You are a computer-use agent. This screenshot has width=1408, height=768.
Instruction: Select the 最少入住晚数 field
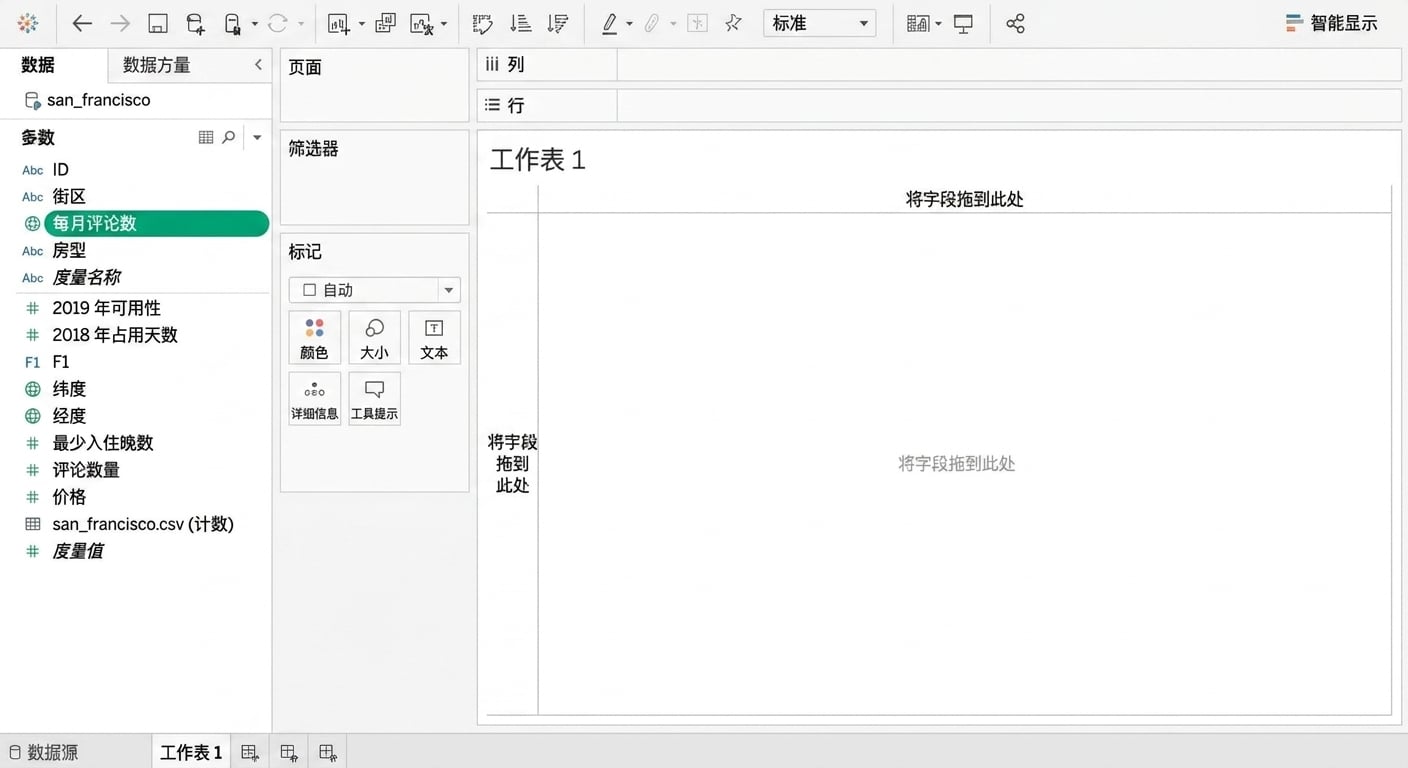[x=103, y=443]
